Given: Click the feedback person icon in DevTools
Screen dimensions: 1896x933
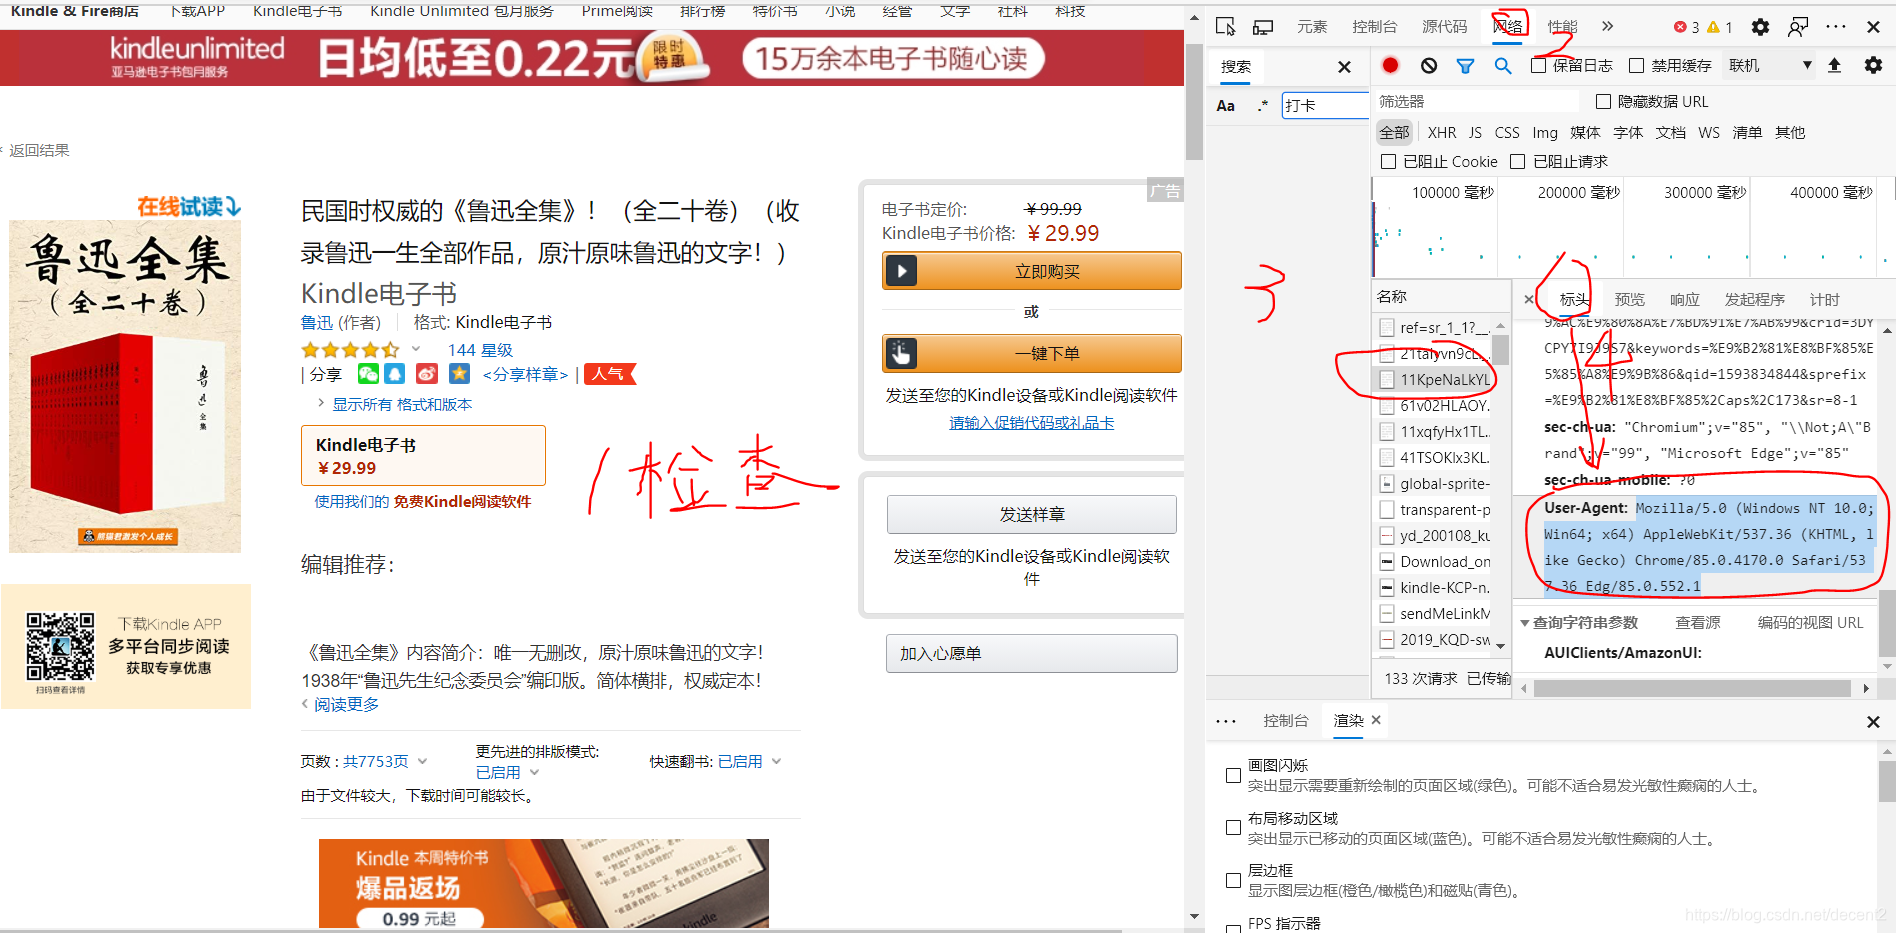Looking at the screenshot, I should coord(1798,27).
